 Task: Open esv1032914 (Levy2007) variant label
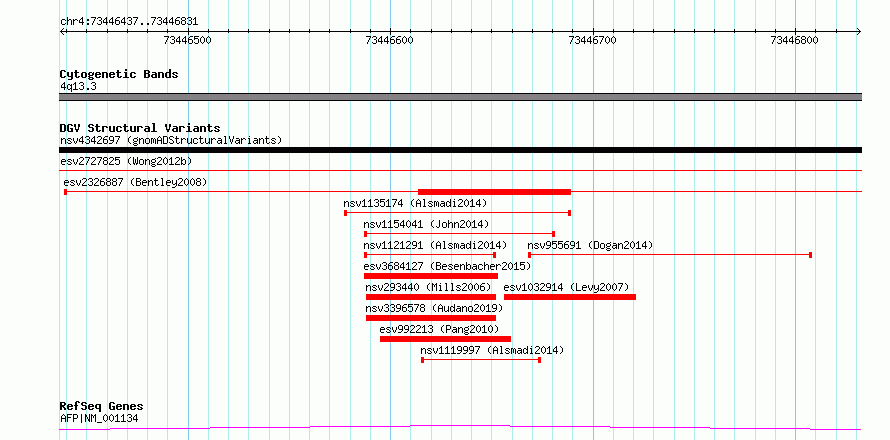566,287
